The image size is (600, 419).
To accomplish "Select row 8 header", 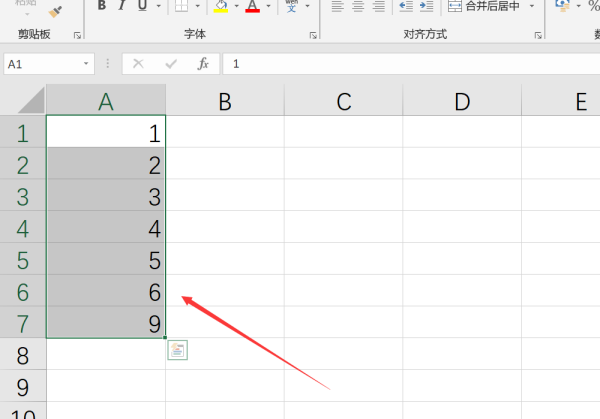I will pyautogui.click(x=23, y=354).
